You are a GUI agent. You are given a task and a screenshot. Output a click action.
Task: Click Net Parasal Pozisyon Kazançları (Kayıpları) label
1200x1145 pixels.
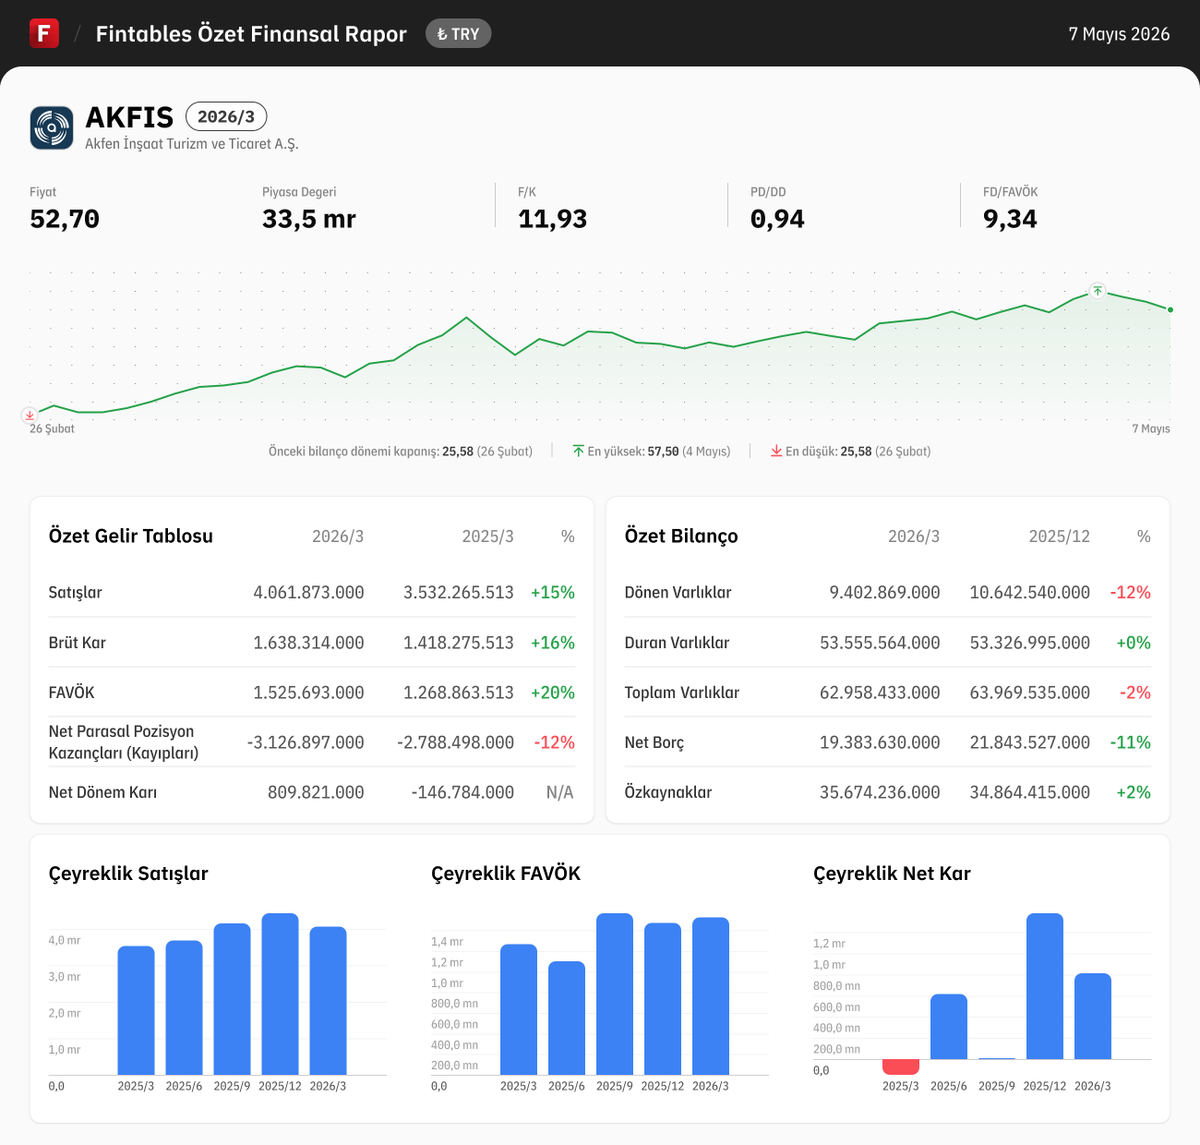[x=124, y=742]
